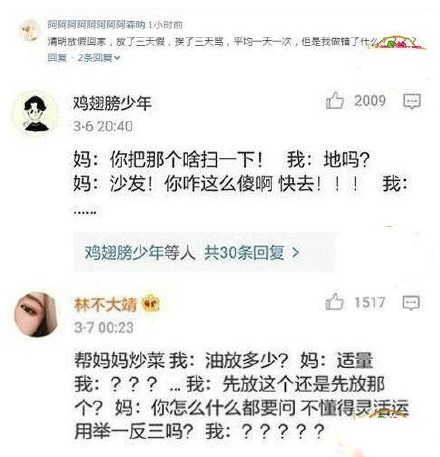The image size is (440, 457).
Task: Select the comment text starting 妈：你把那个啥扫一下
Action: [240, 183]
